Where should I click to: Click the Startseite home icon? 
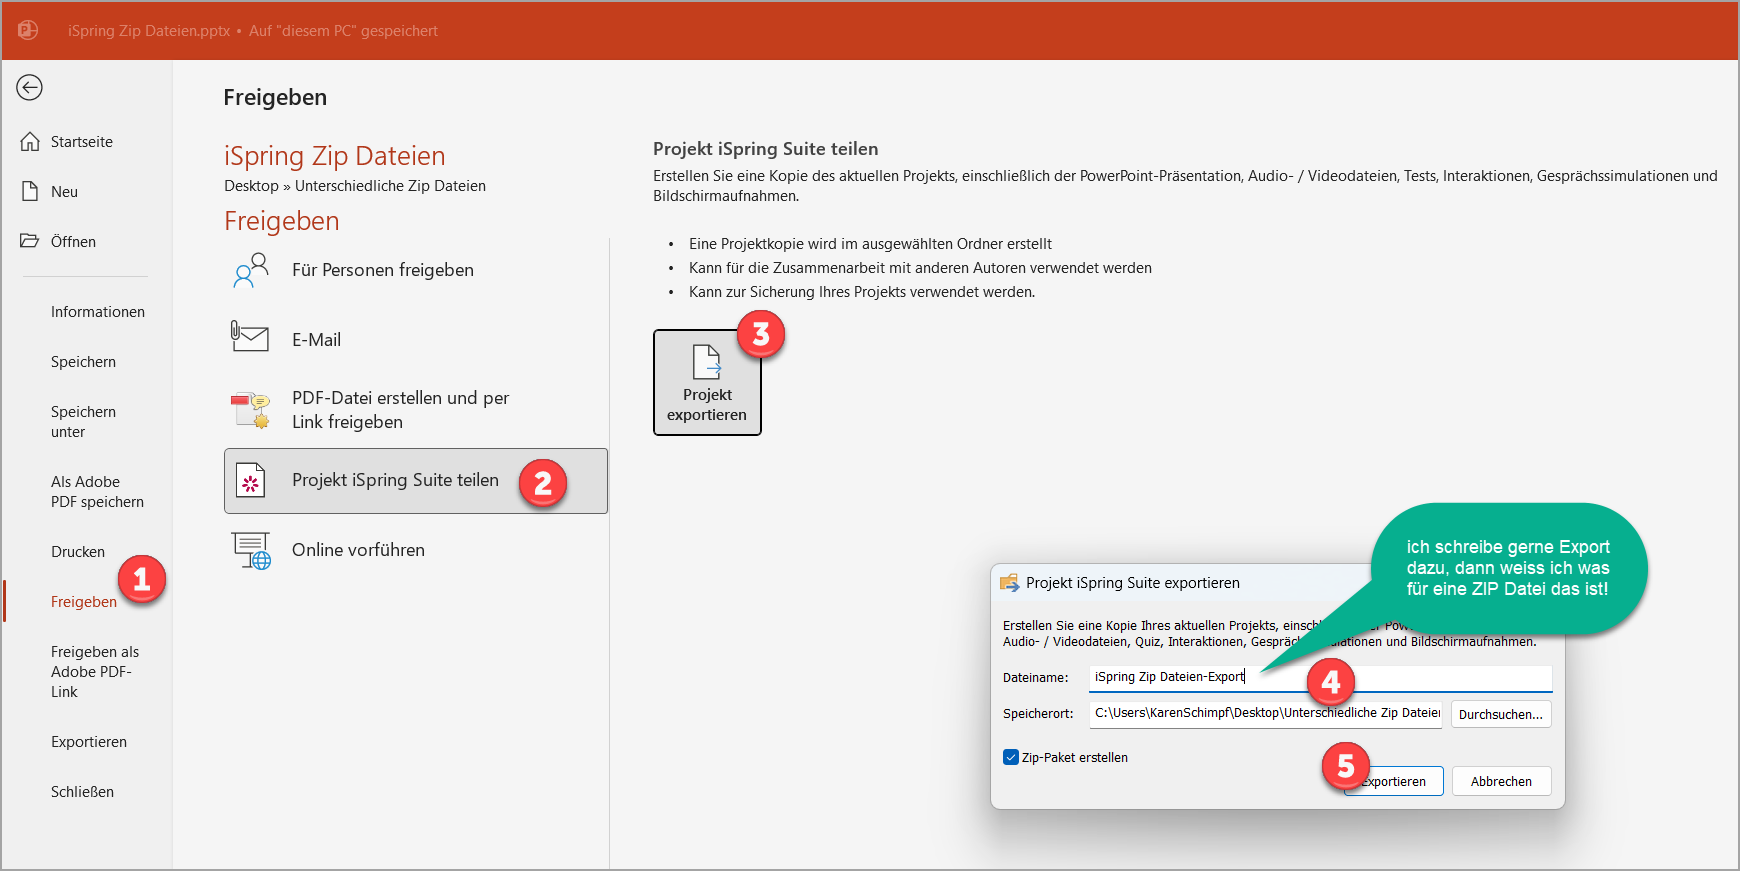click(30, 142)
